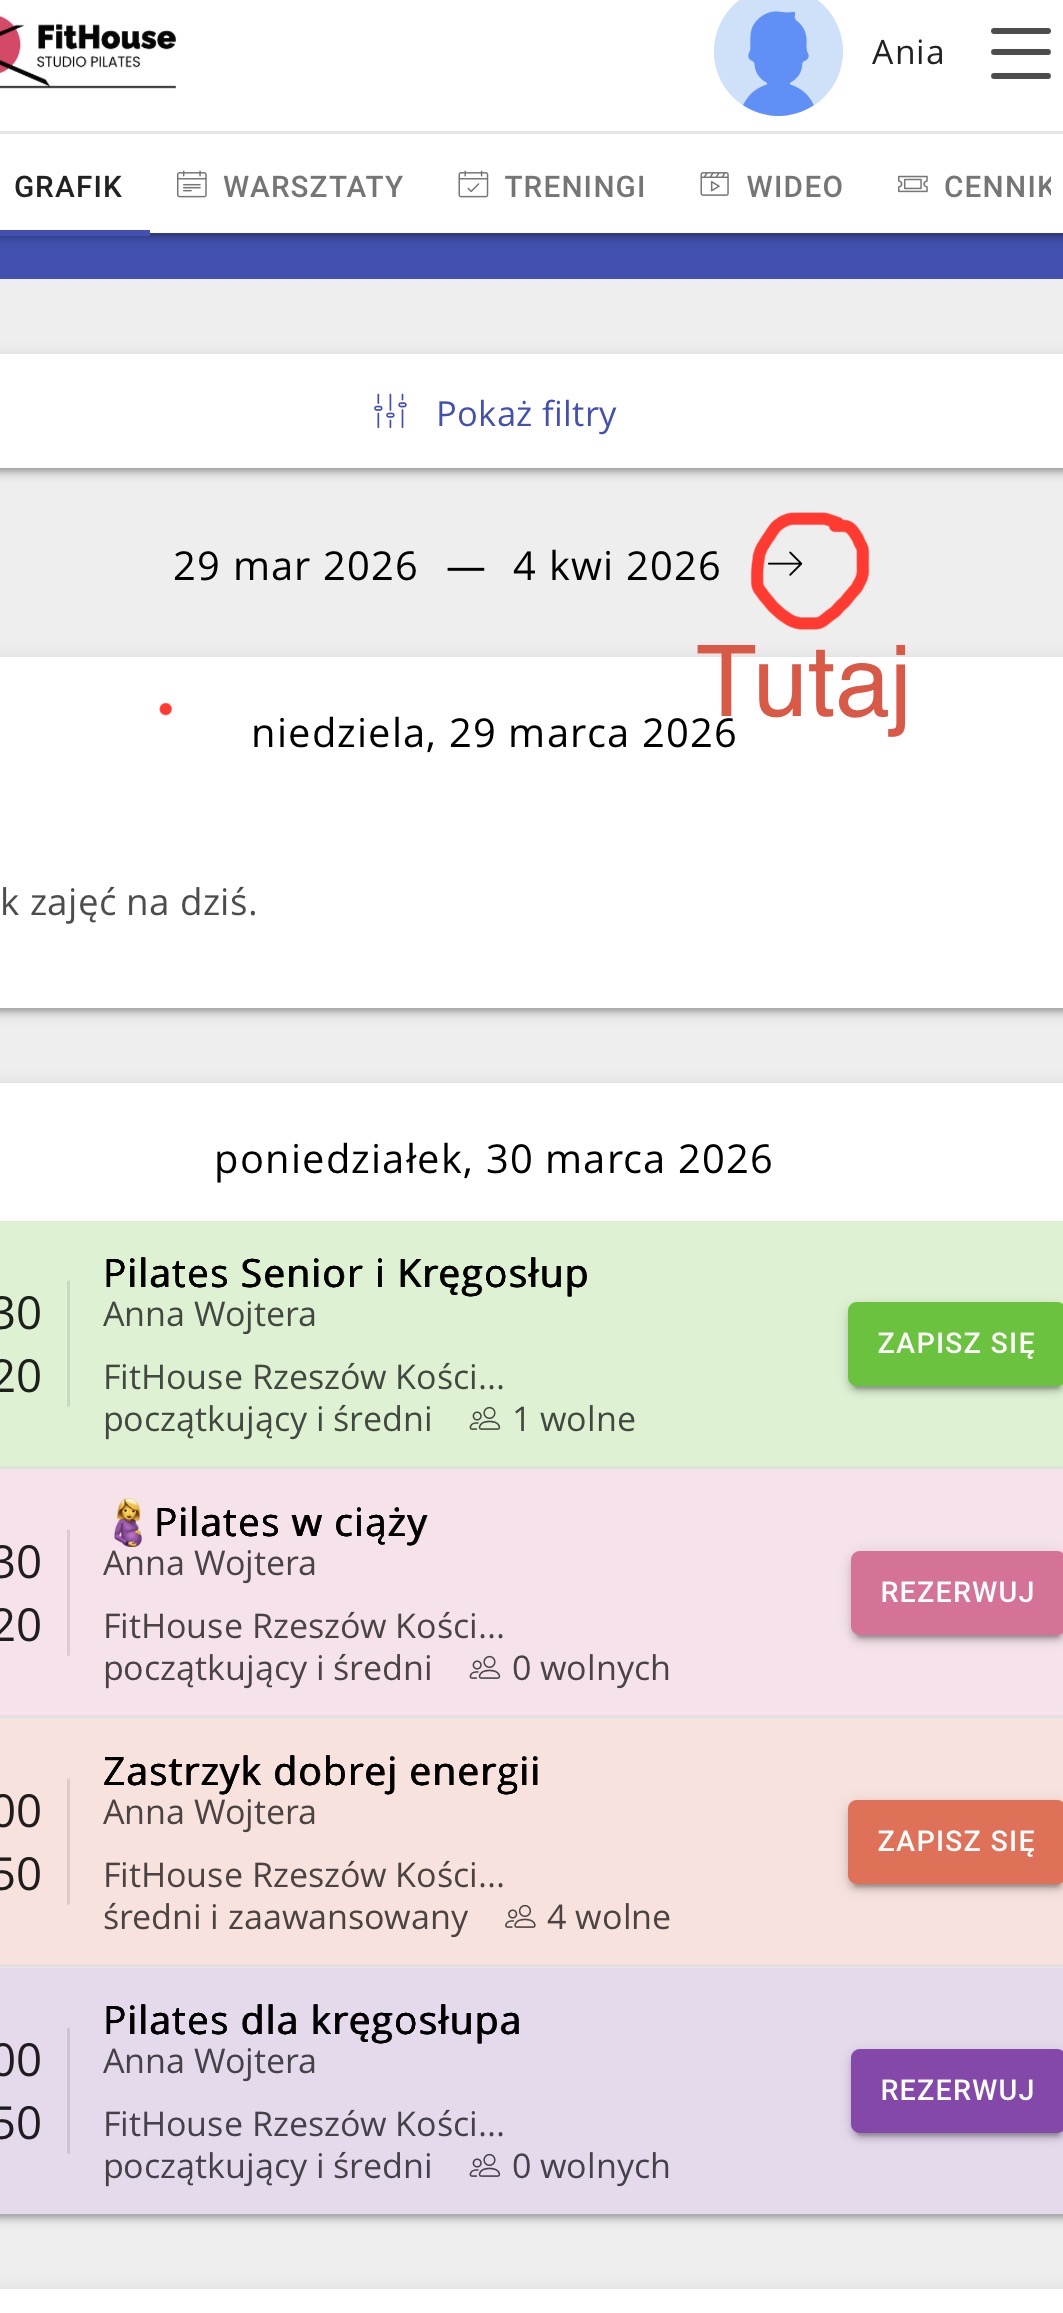Open the hamburger menu
The image size is (1063, 2313).
[x=1020, y=53]
